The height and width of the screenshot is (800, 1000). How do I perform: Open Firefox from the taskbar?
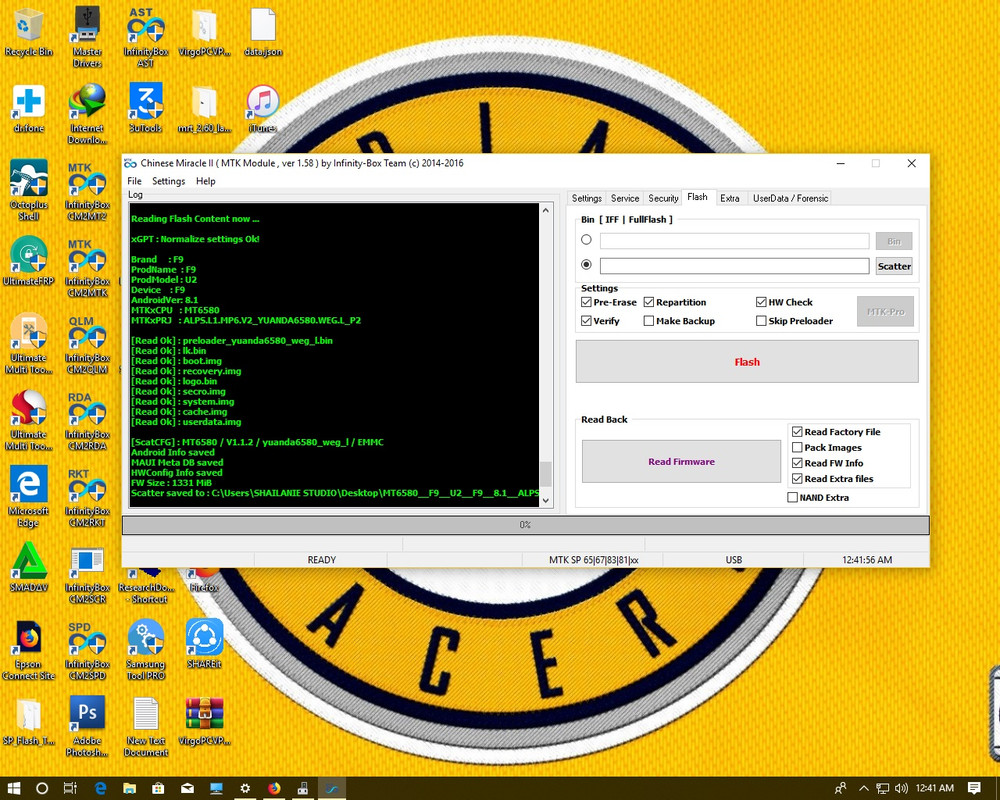click(x=274, y=788)
